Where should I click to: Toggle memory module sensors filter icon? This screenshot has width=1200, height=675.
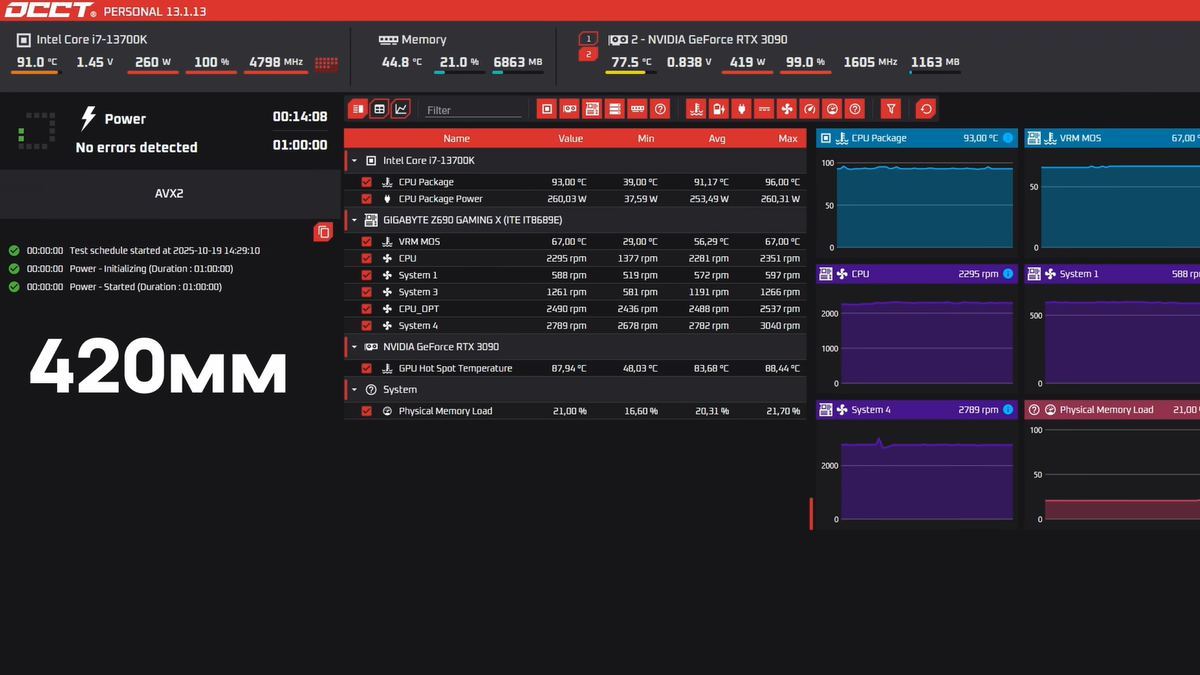click(x=637, y=109)
